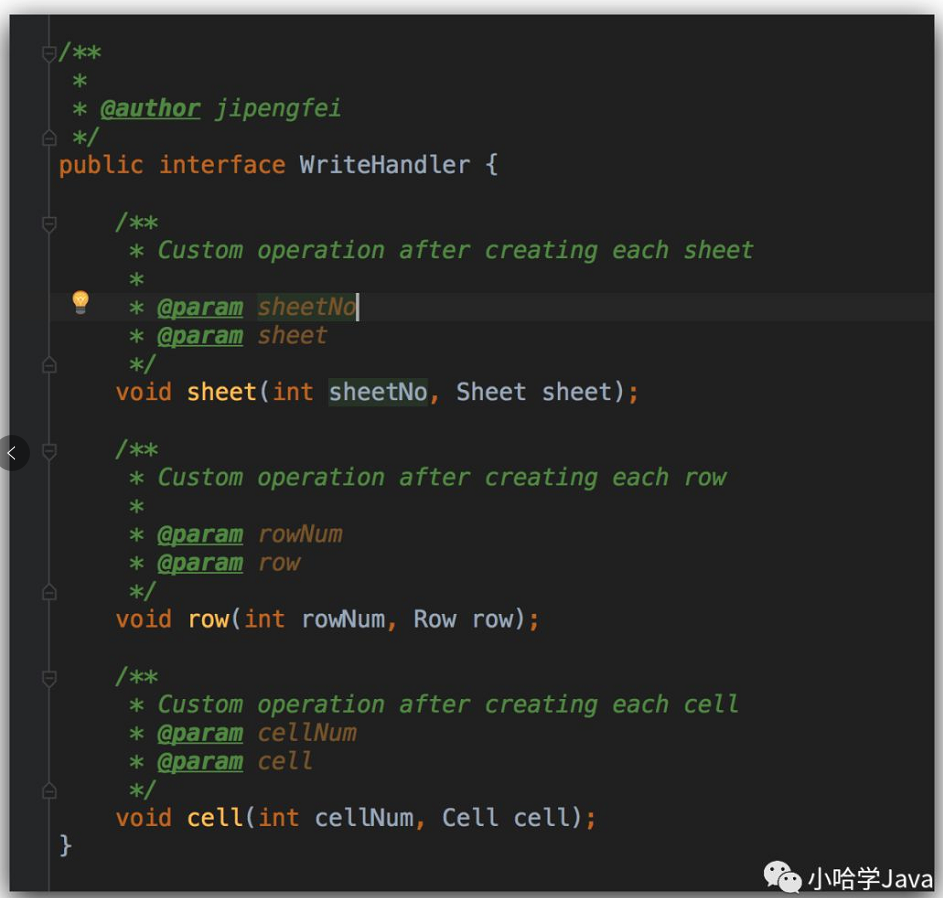Click the @param tag before Javadoc 'row'
This screenshot has width=943, height=898.
tap(200, 563)
